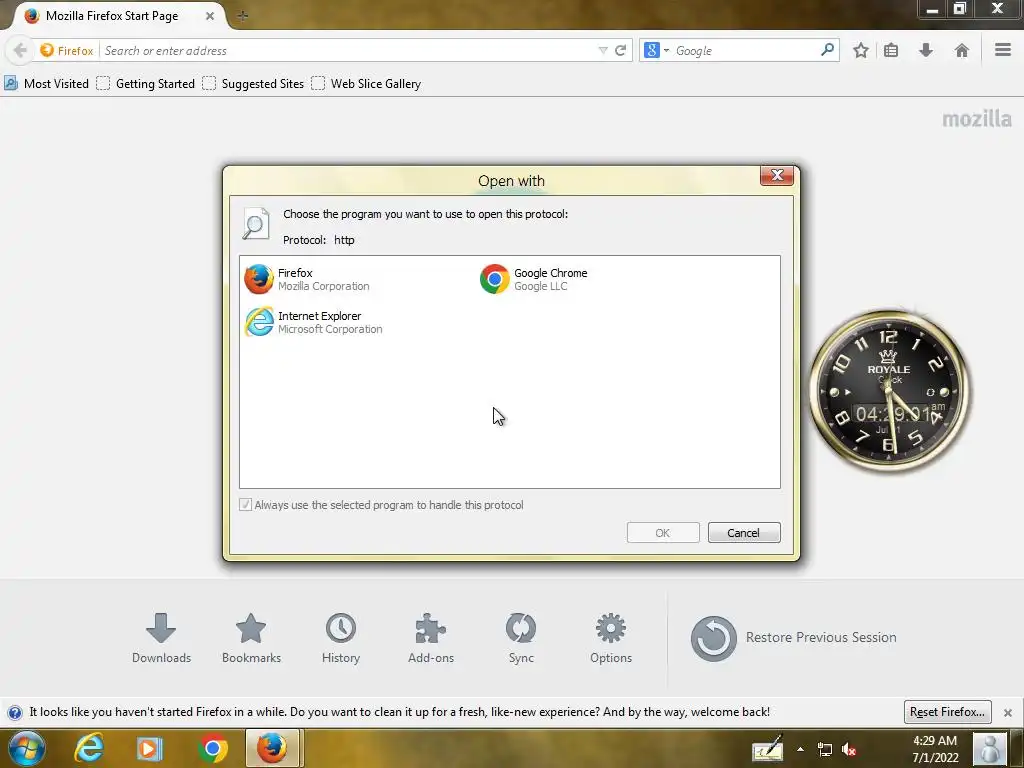Open the Suggested Sites bookmark
This screenshot has height=768, width=1024.
253,84
